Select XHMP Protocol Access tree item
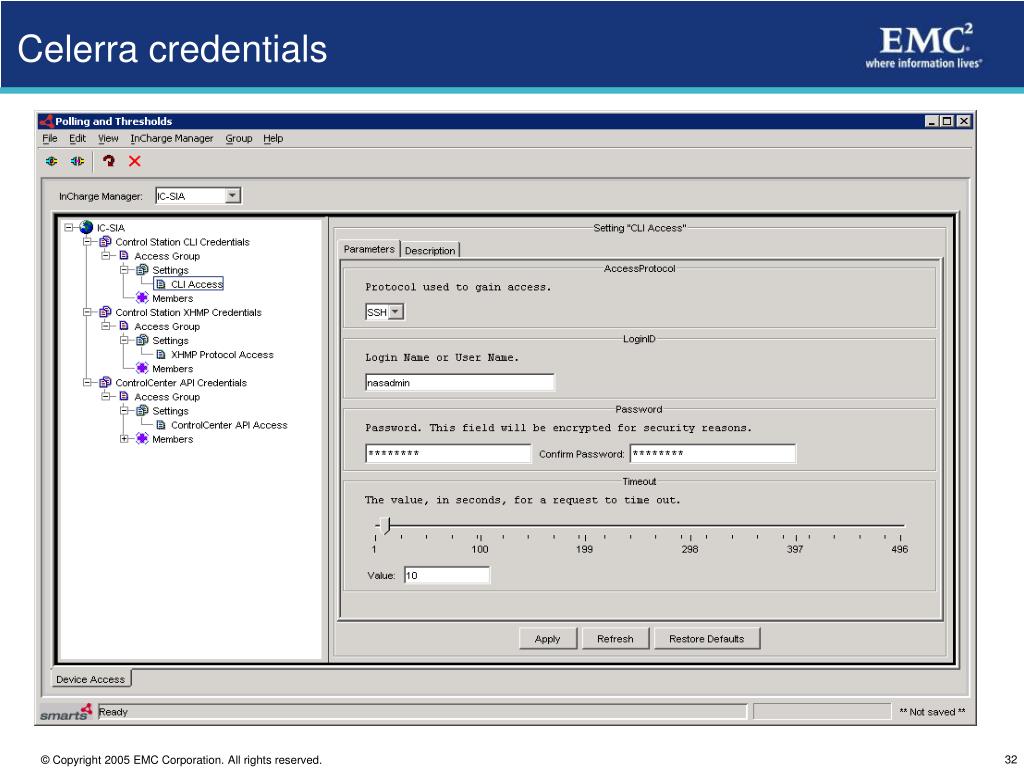Viewport: 1024px width, 768px height. pos(221,355)
